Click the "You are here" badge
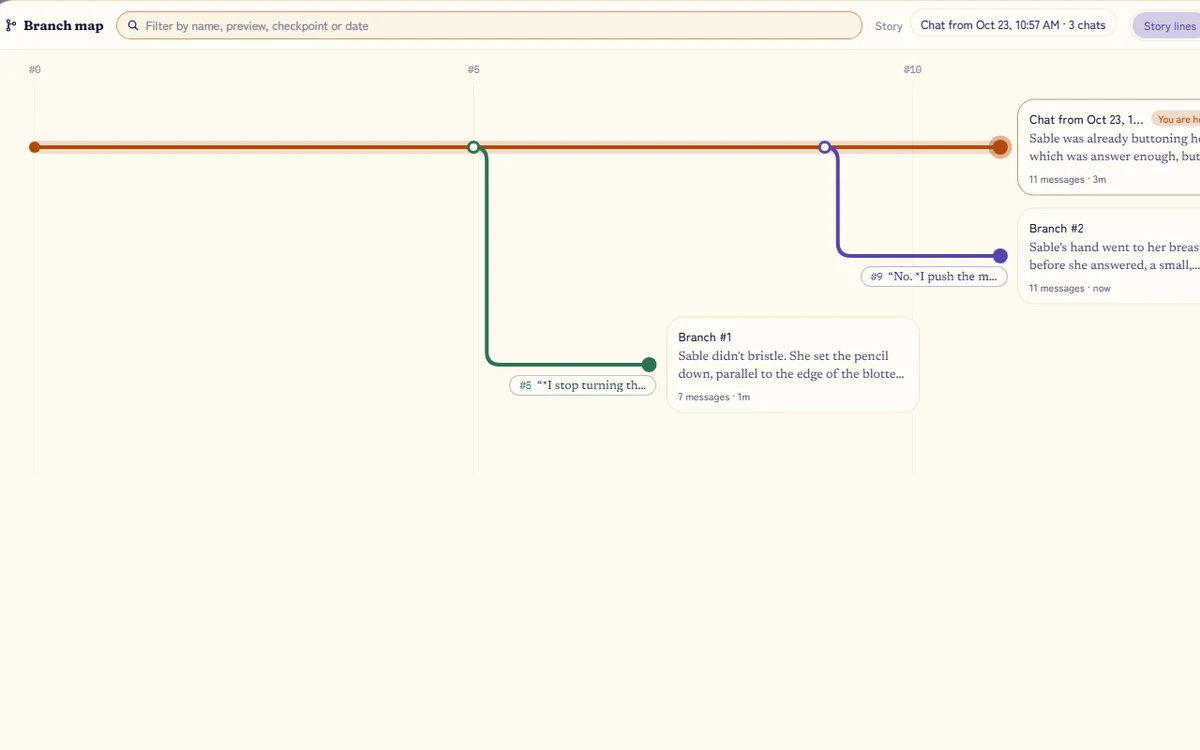This screenshot has height=750, width=1200. (x=1176, y=120)
